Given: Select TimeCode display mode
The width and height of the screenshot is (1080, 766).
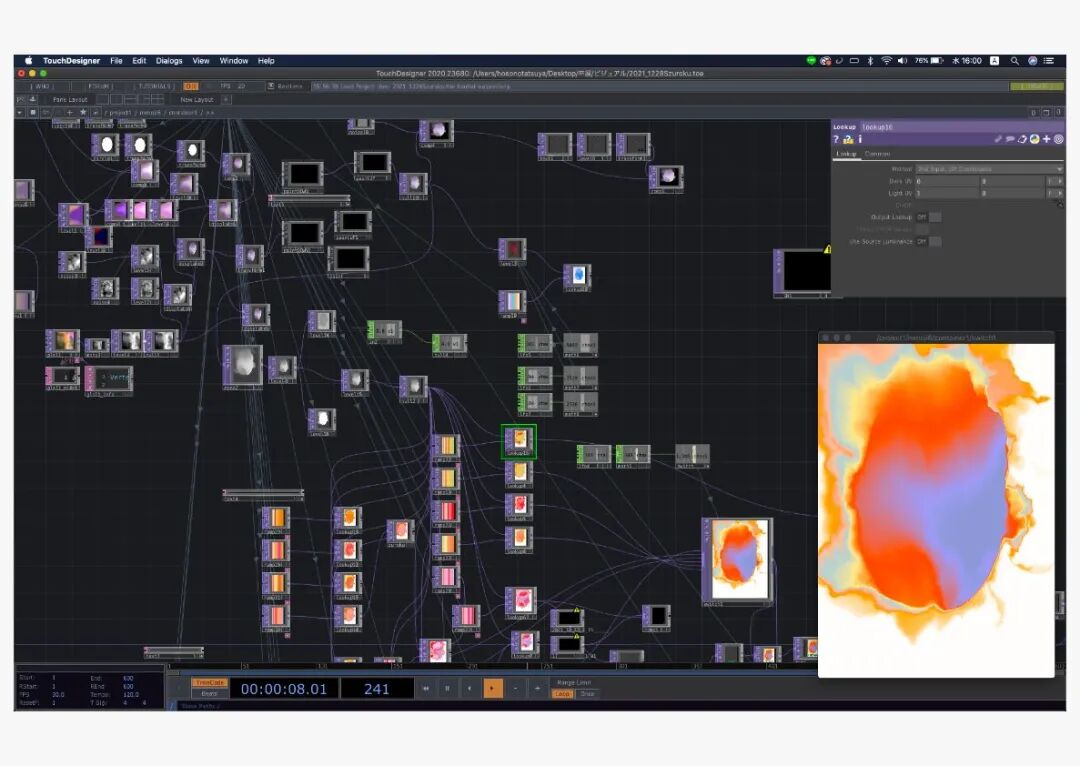Looking at the screenshot, I should click(x=209, y=683).
